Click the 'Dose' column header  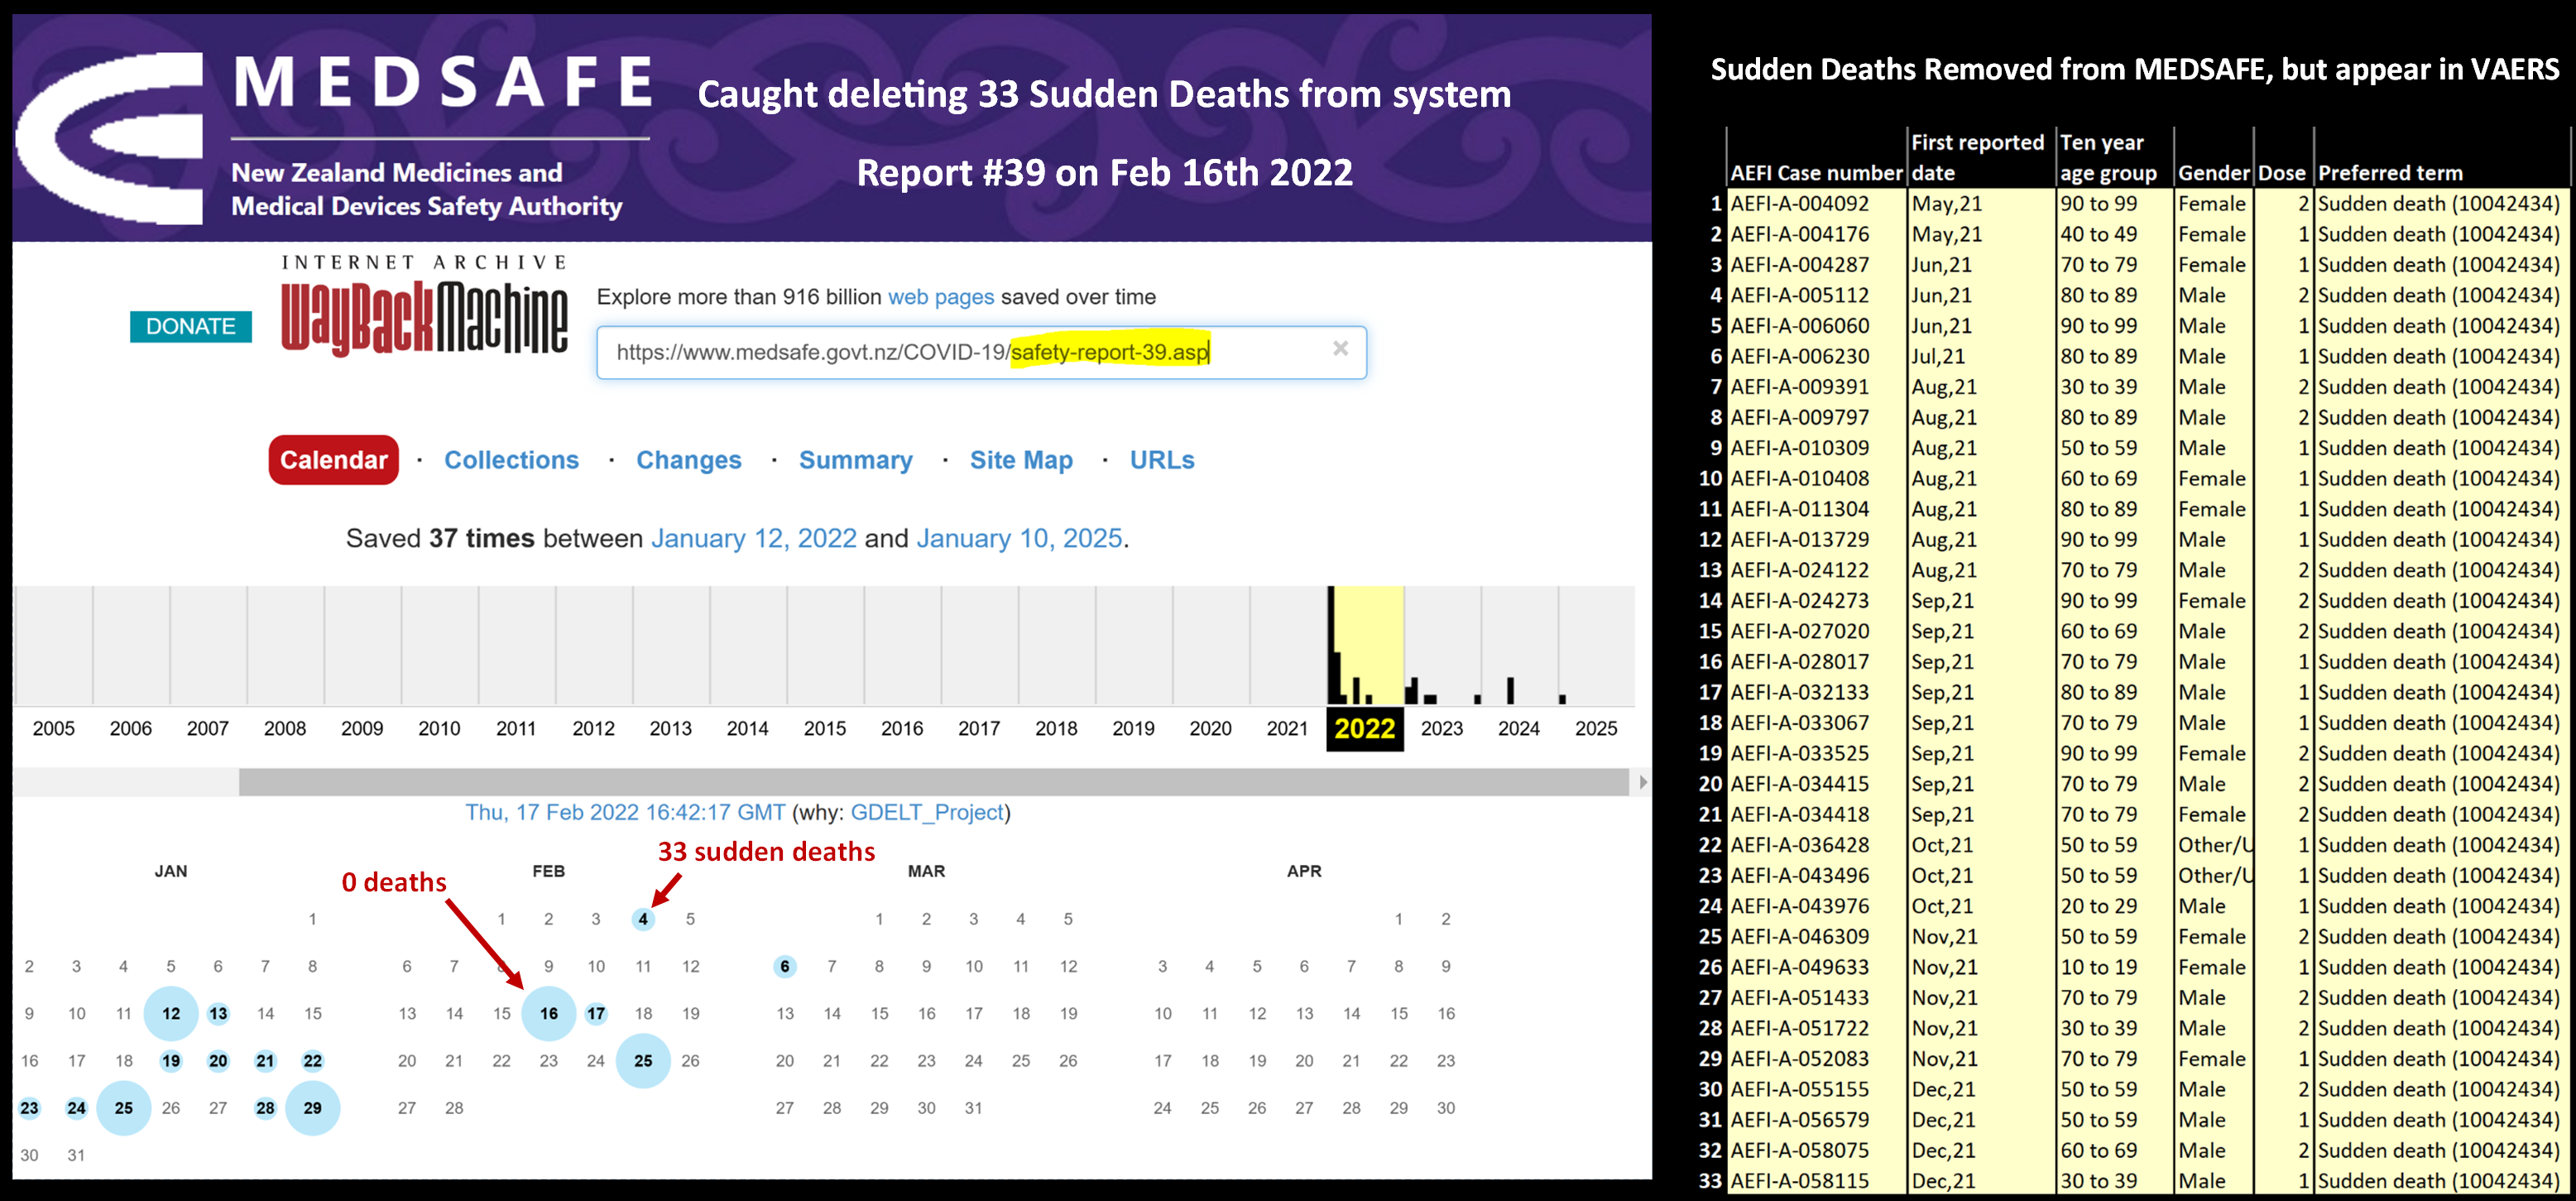2282,173
